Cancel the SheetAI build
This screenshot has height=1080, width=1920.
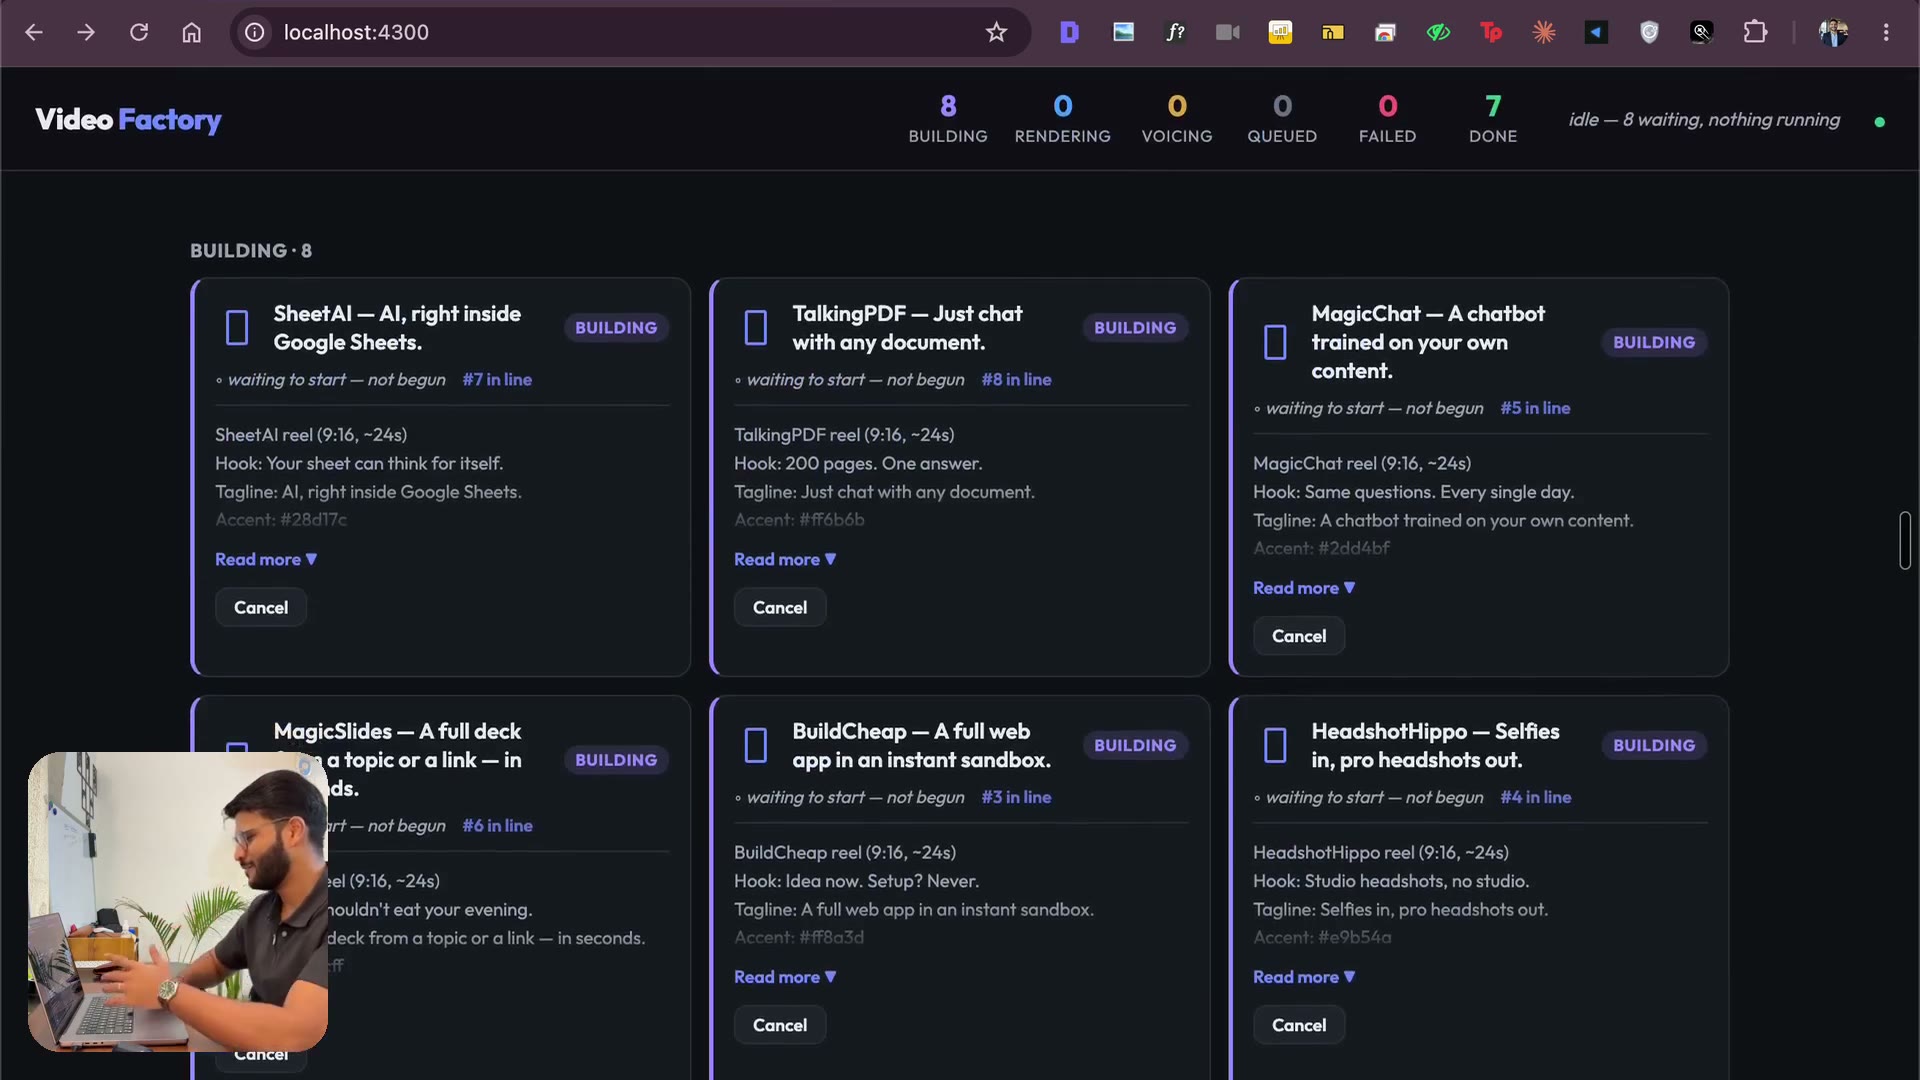pyautogui.click(x=261, y=607)
